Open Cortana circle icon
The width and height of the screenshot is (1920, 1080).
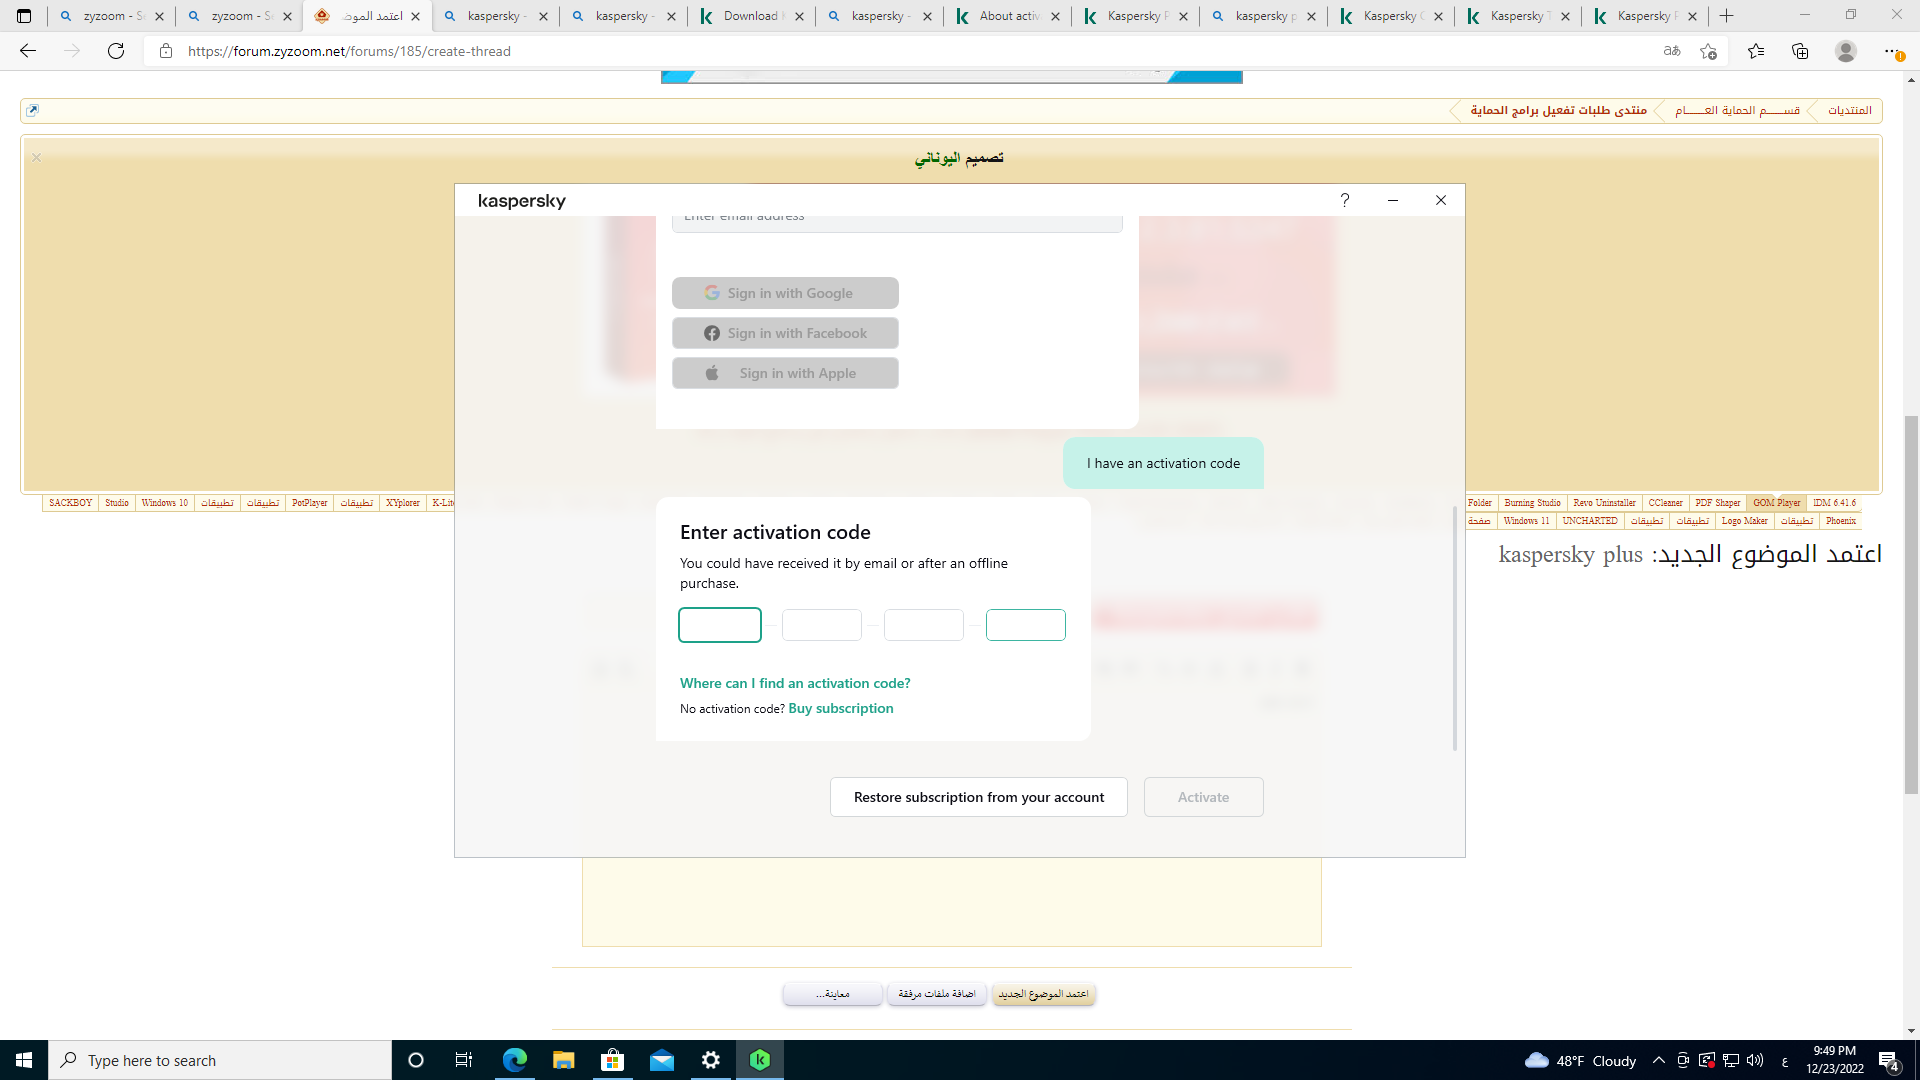pos(416,1060)
